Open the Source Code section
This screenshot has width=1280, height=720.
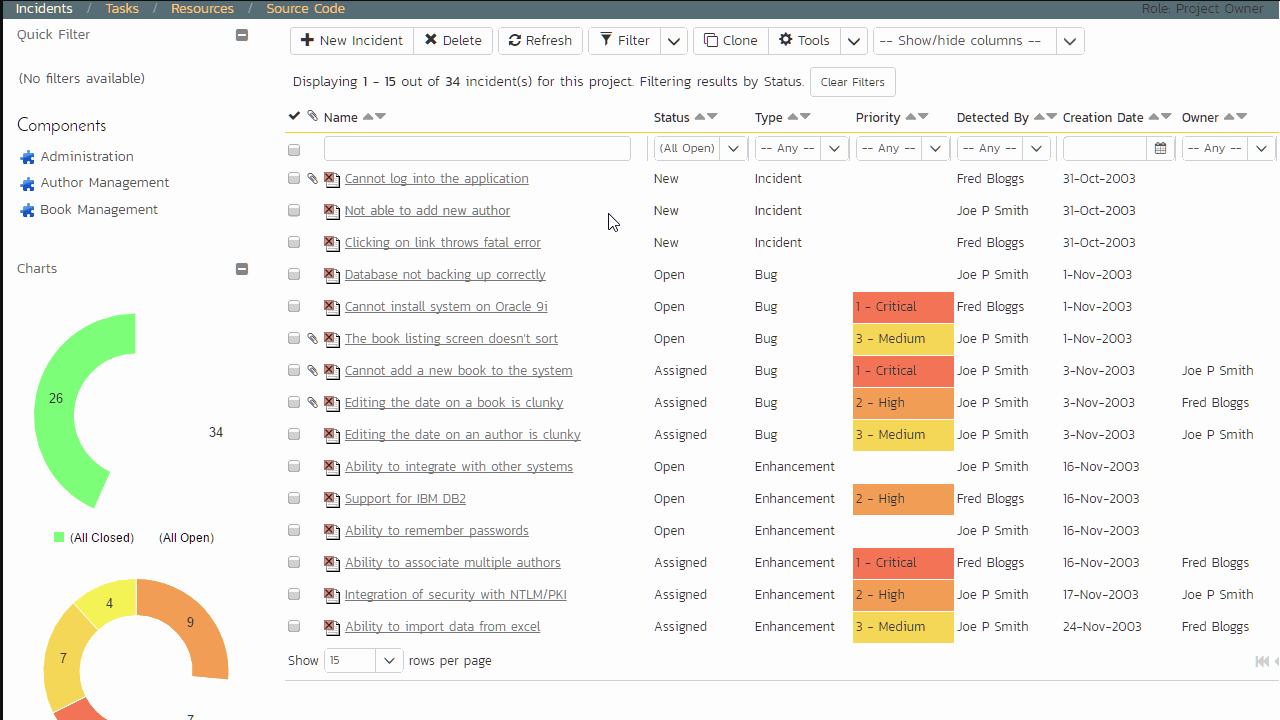tap(305, 8)
